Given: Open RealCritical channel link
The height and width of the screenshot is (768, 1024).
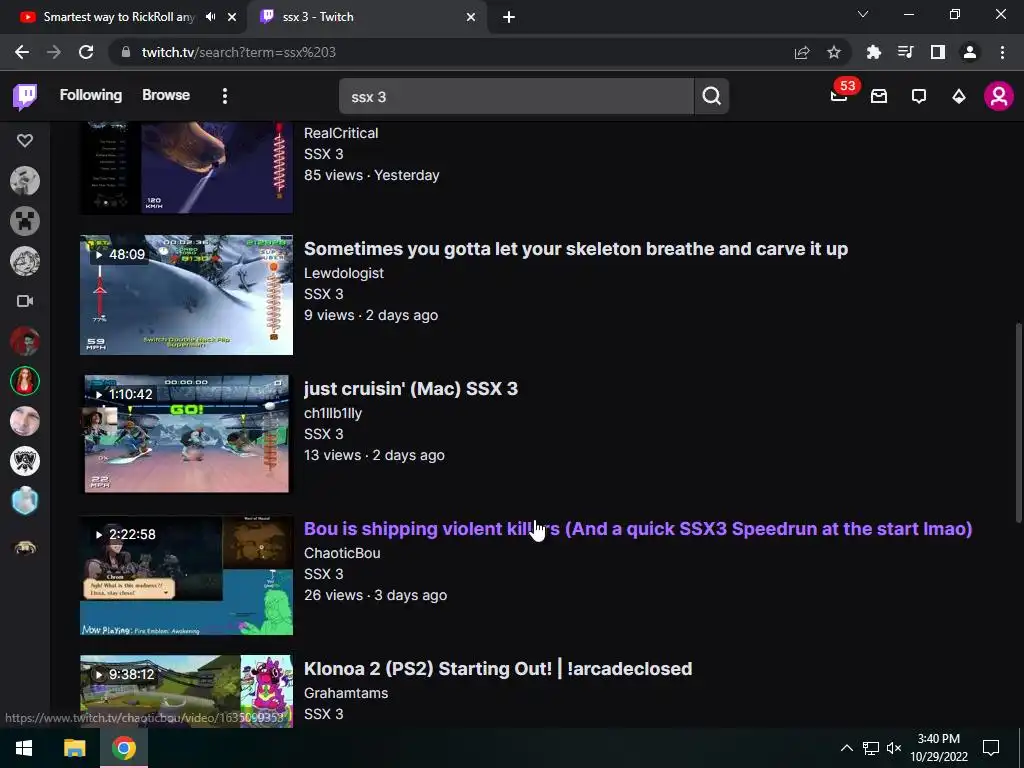Looking at the screenshot, I should [341, 133].
